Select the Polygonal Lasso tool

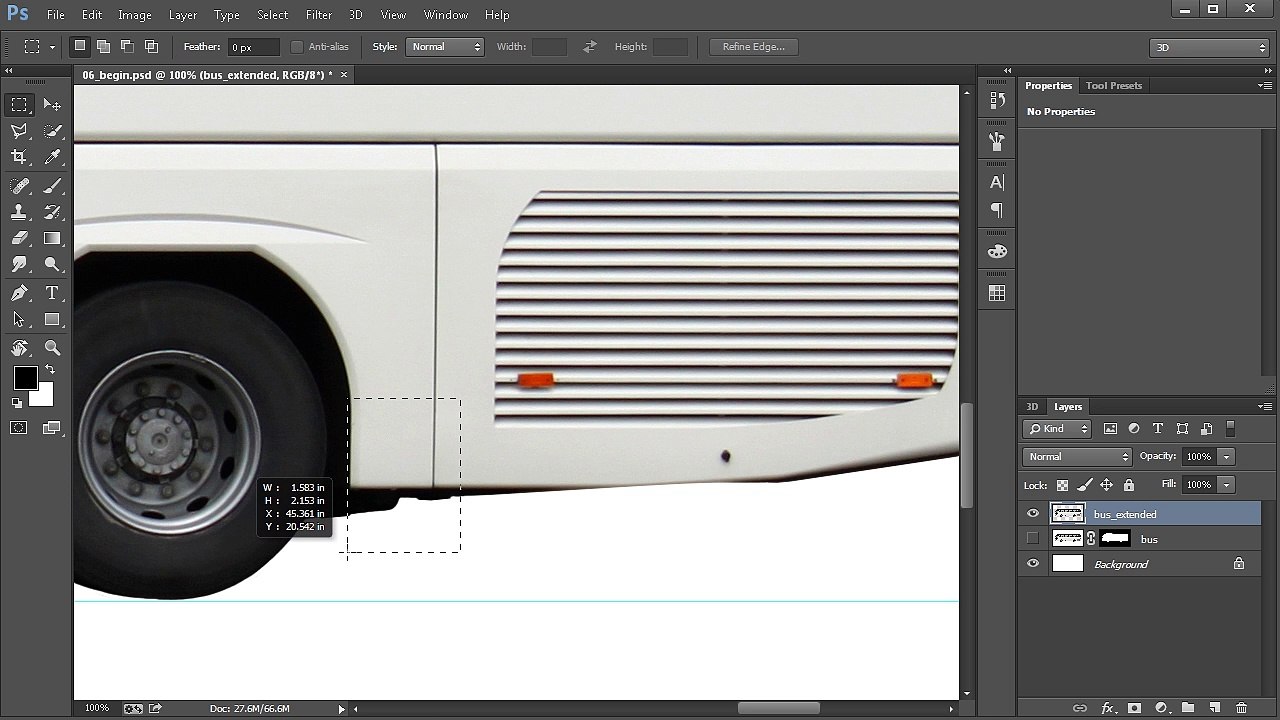[x=19, y=131]
